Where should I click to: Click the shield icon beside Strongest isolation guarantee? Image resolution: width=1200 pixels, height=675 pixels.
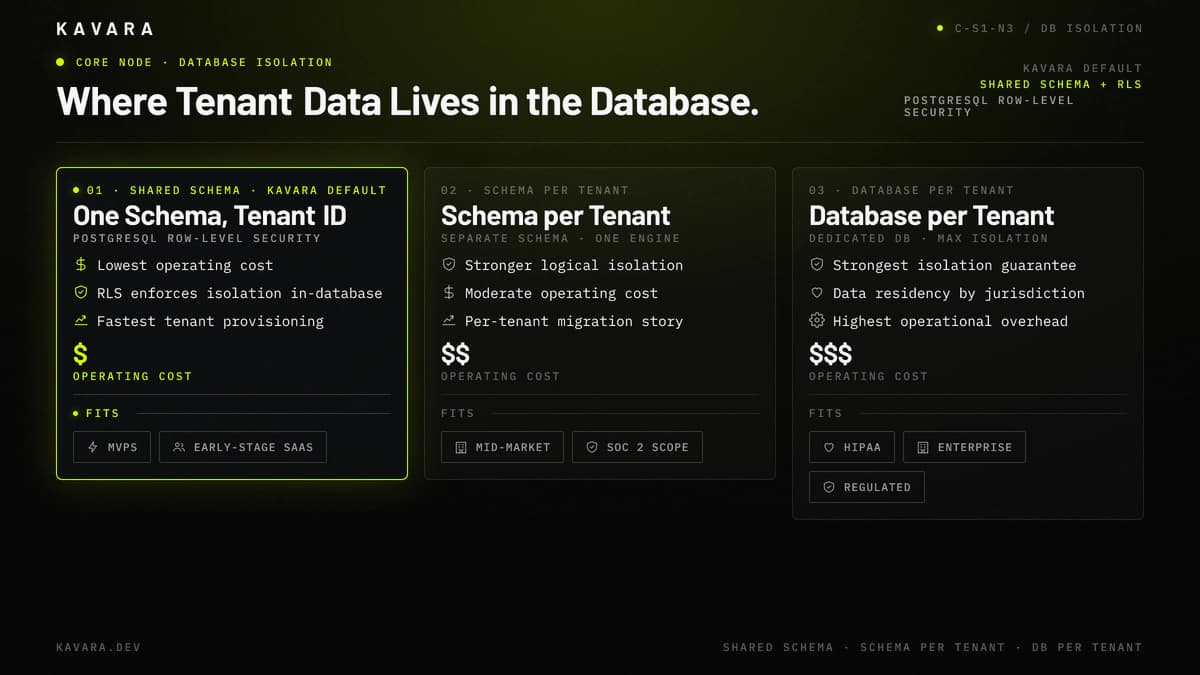(x=817, y=265)
